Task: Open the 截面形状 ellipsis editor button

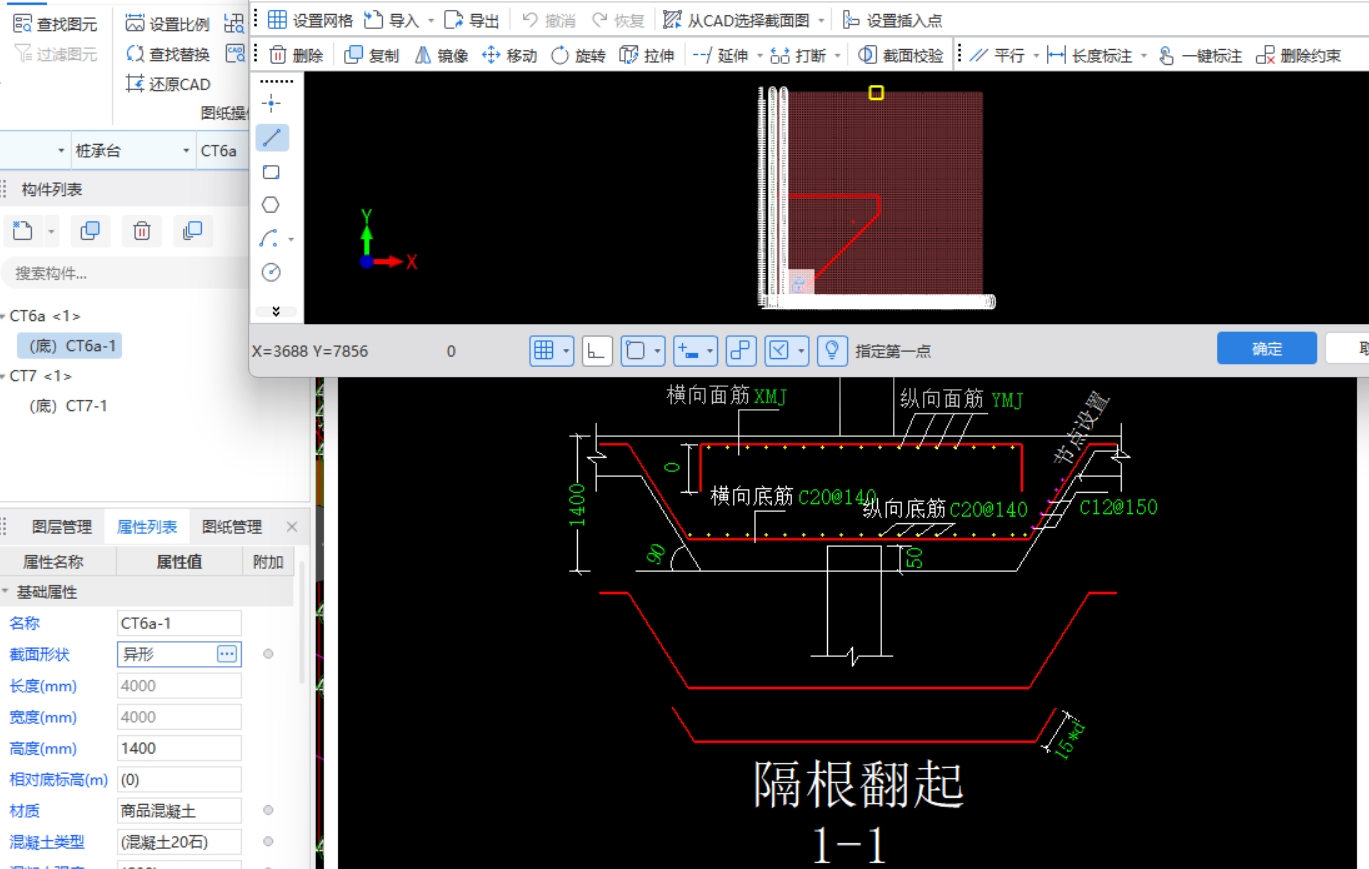Action: click(x=227, y=654)
